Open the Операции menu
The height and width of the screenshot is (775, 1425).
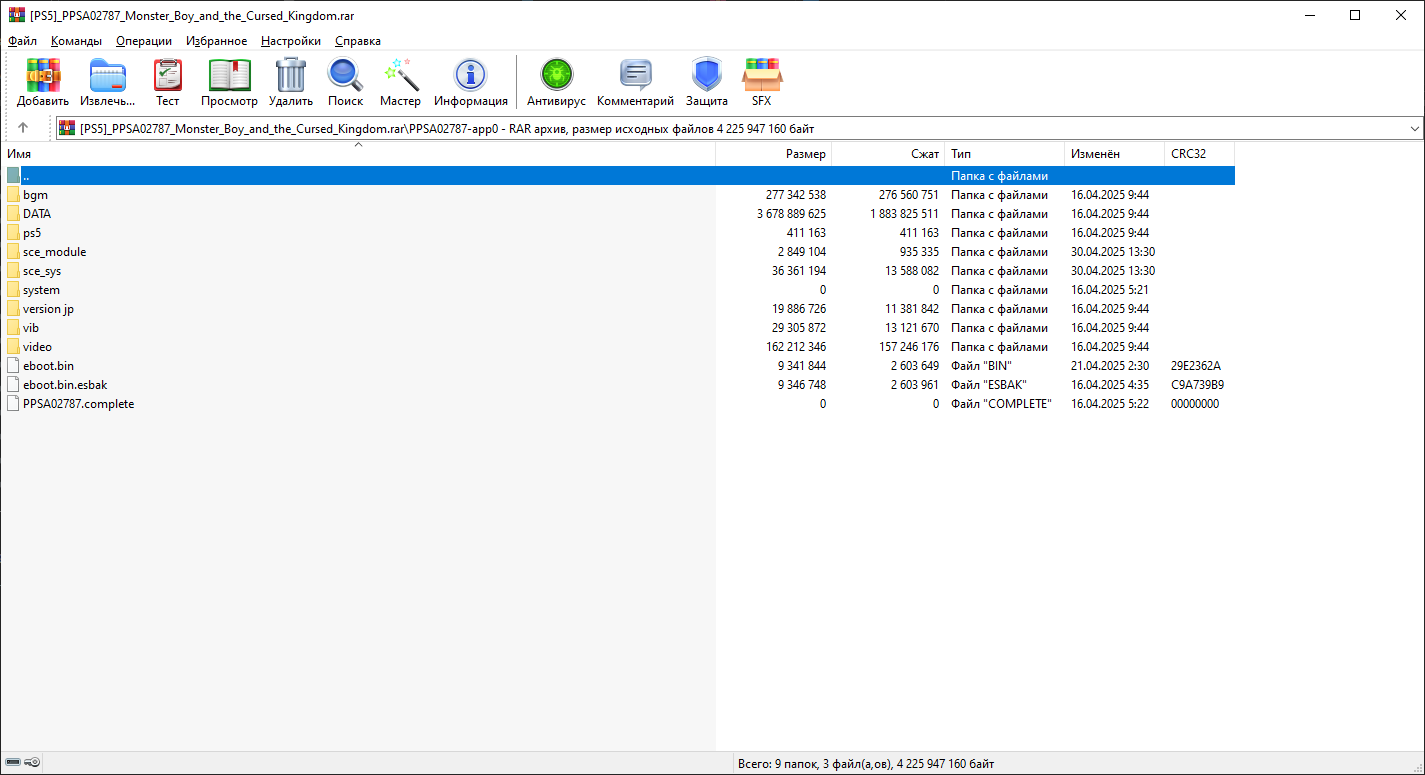click(x=144, y=41)
